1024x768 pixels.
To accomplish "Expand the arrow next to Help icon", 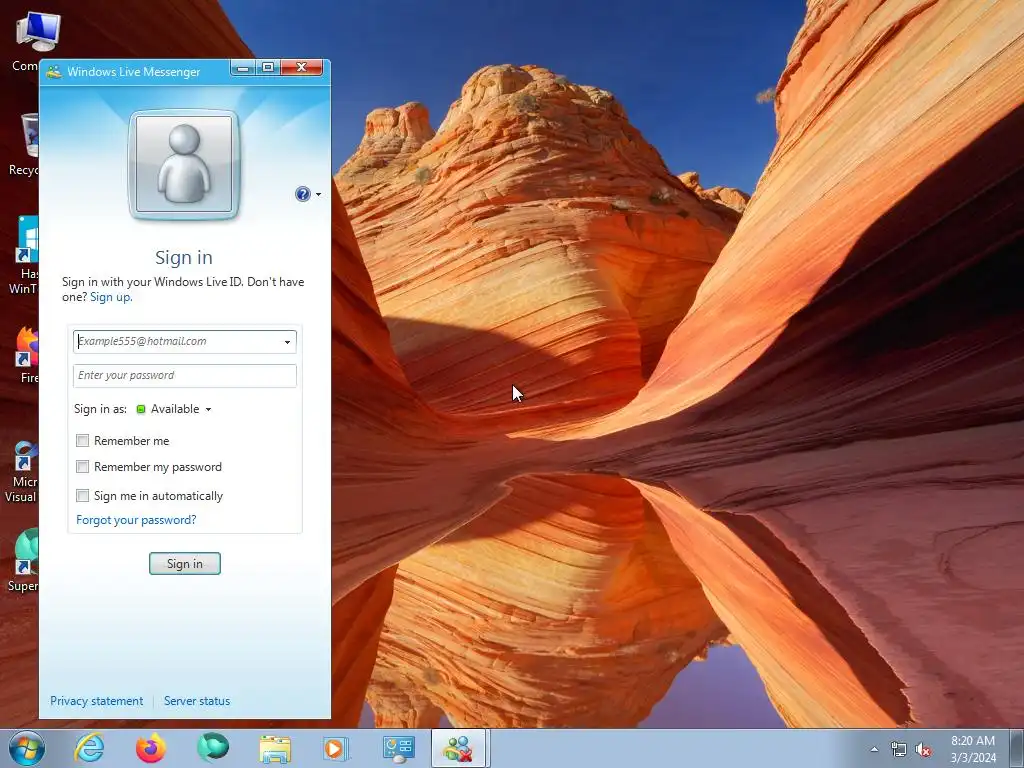I will (x=319, y=195).
